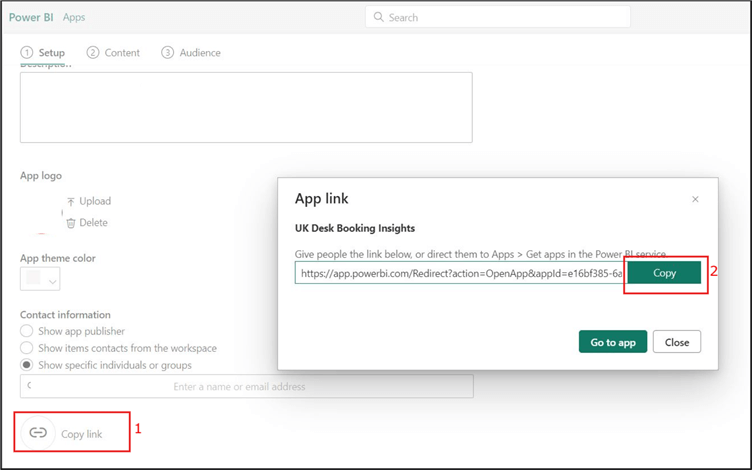
Task: Click the Apps link in header
Action: point(74,17)
